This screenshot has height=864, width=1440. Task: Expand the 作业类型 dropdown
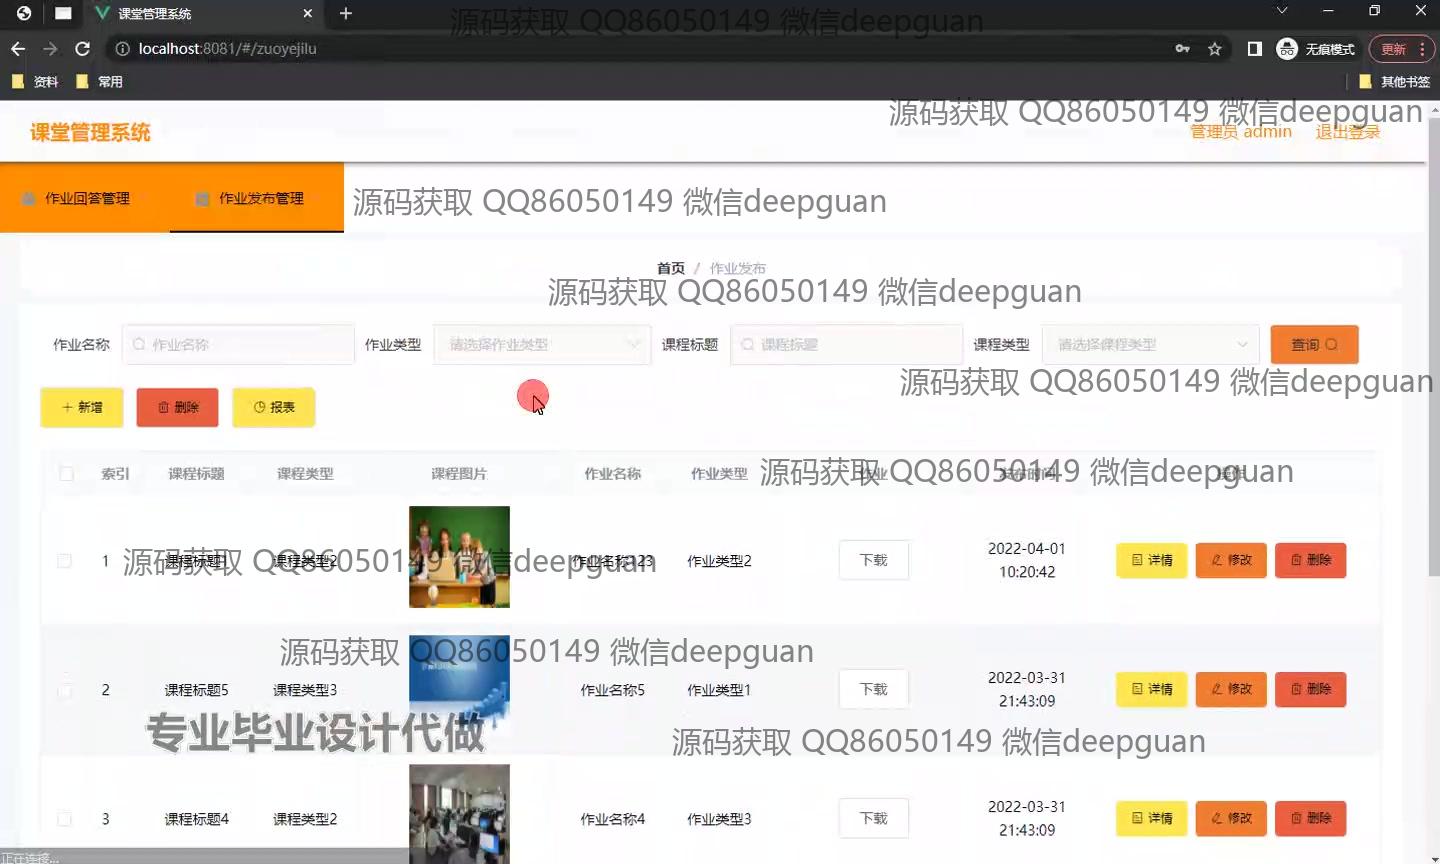pyautogui.click(x=541, y=345)
